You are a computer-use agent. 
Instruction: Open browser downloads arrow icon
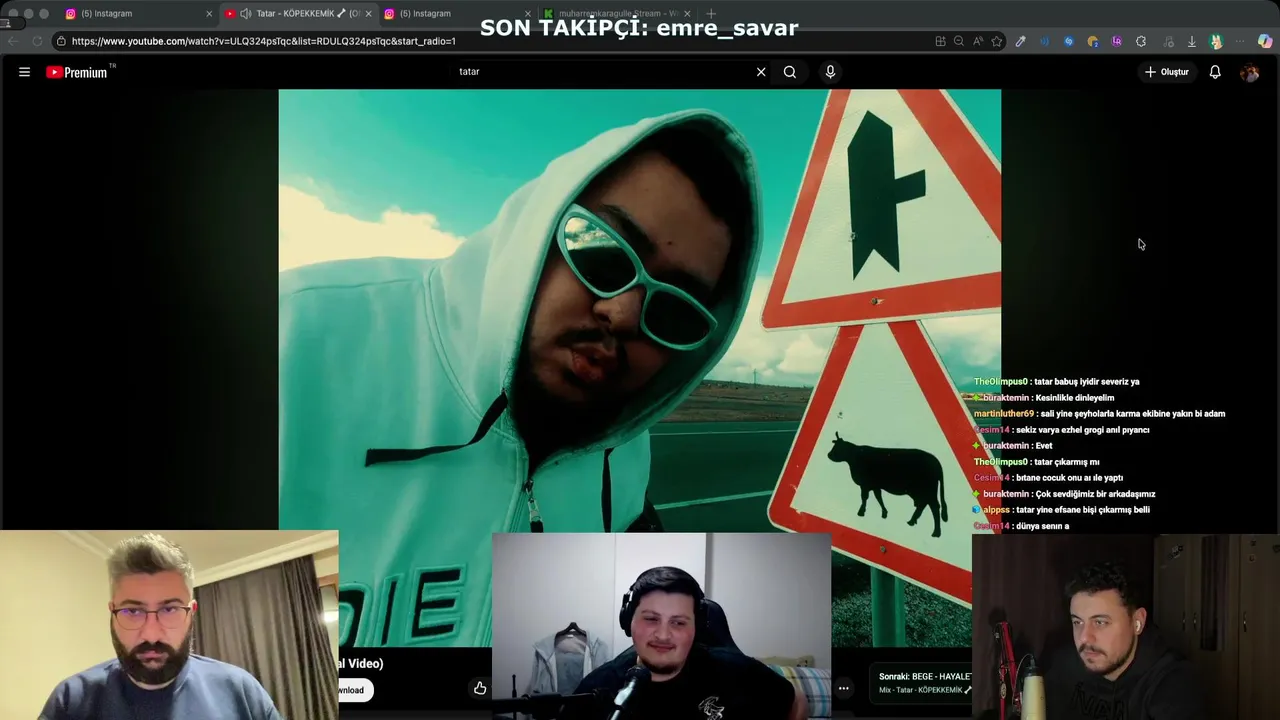coord(1192,41)
